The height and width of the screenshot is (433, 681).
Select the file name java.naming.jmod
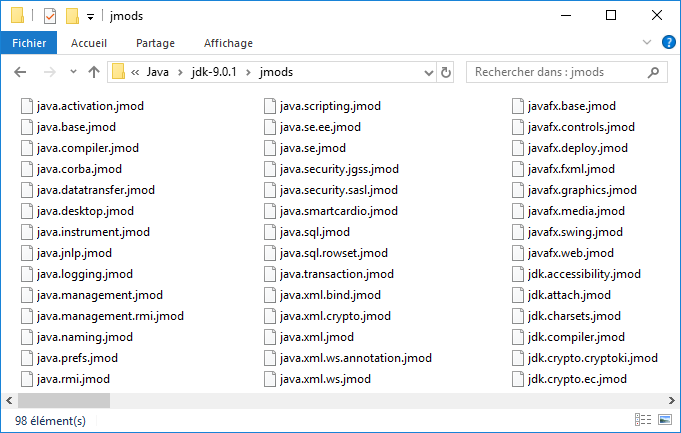[x=85, y=337]
